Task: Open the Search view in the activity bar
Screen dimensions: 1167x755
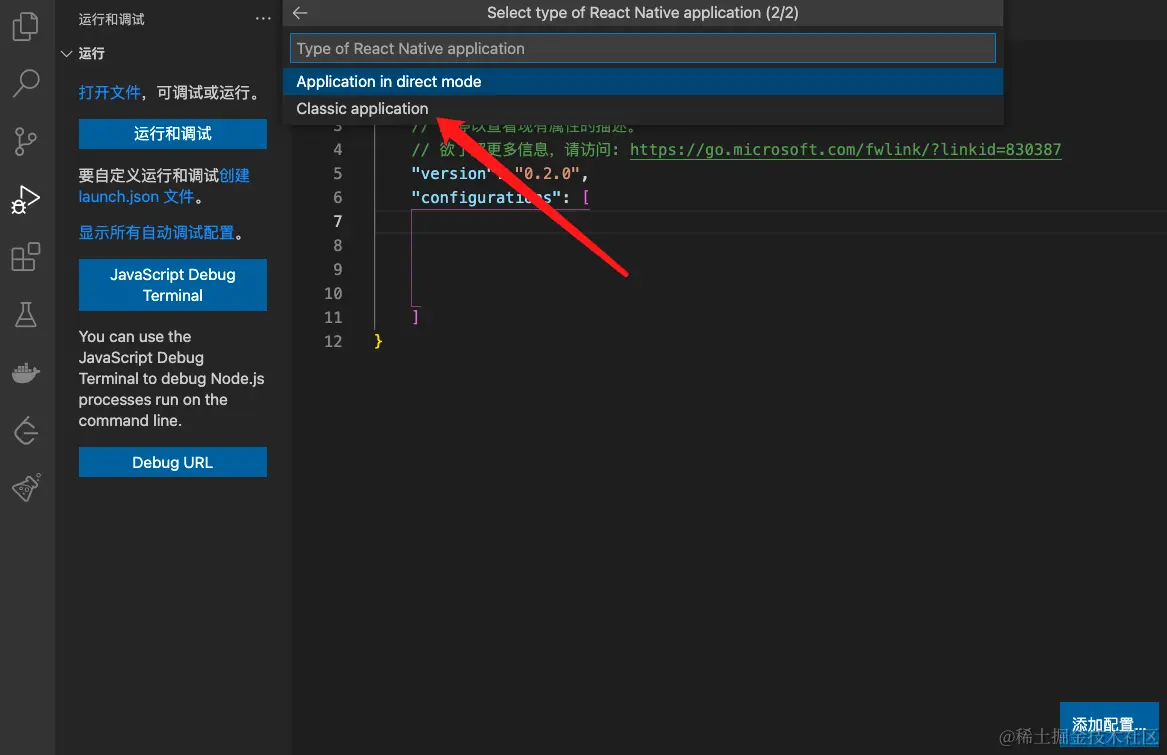Action: click(x=26, y=83)
